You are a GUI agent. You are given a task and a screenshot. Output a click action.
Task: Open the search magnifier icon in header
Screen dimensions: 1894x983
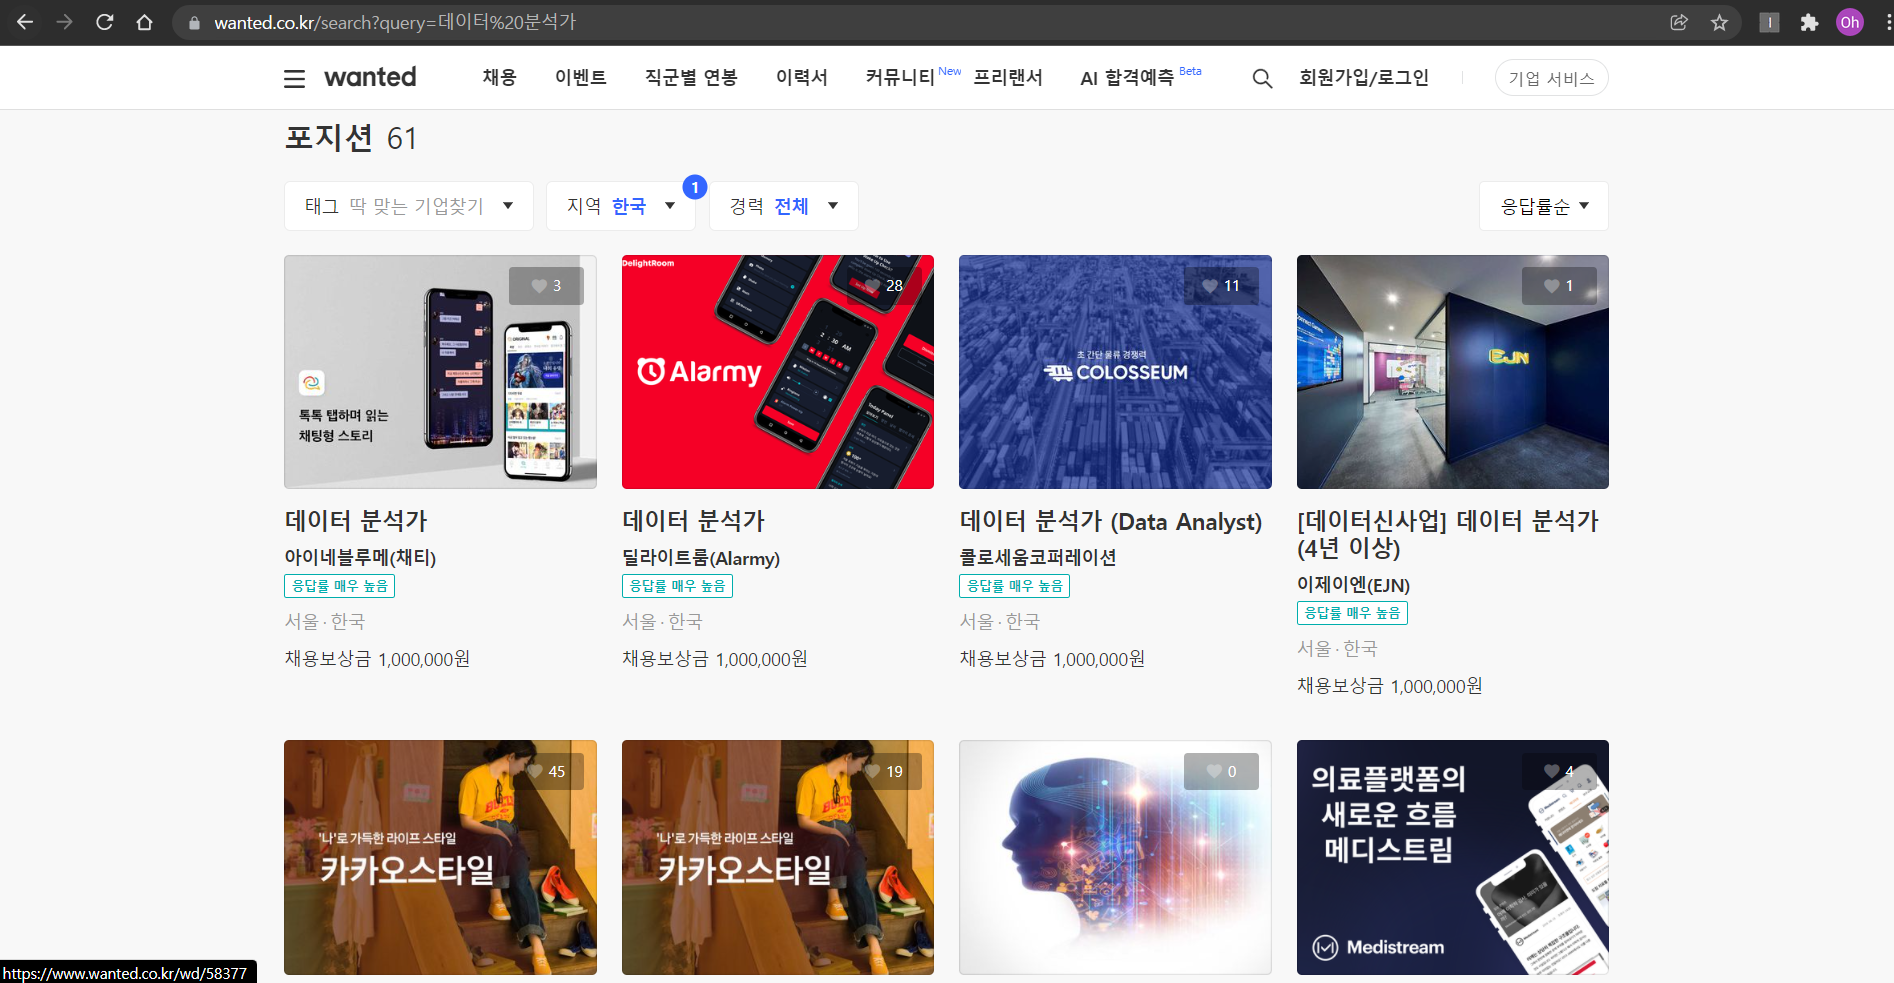[1262, 78]
